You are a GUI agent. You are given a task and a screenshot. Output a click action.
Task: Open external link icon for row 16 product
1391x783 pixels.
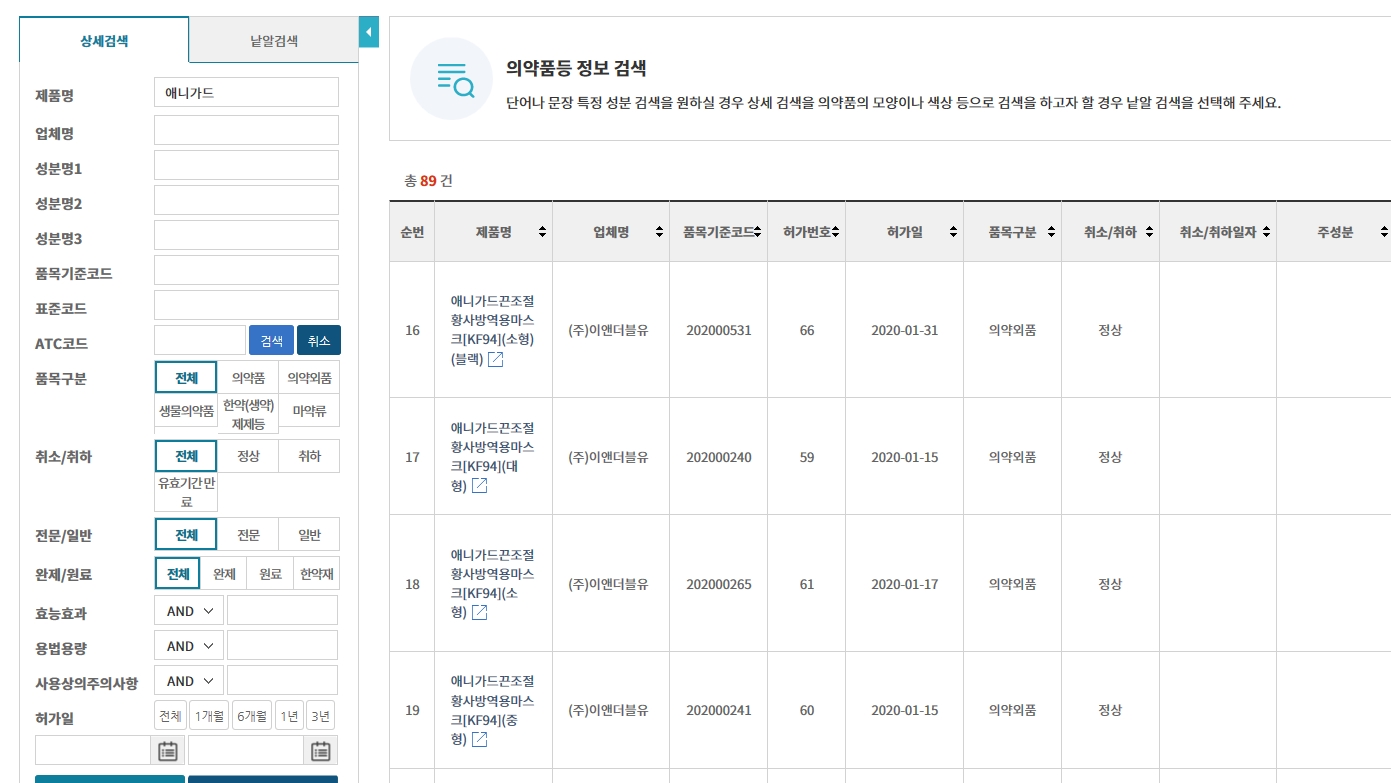(x=495, y=360)
